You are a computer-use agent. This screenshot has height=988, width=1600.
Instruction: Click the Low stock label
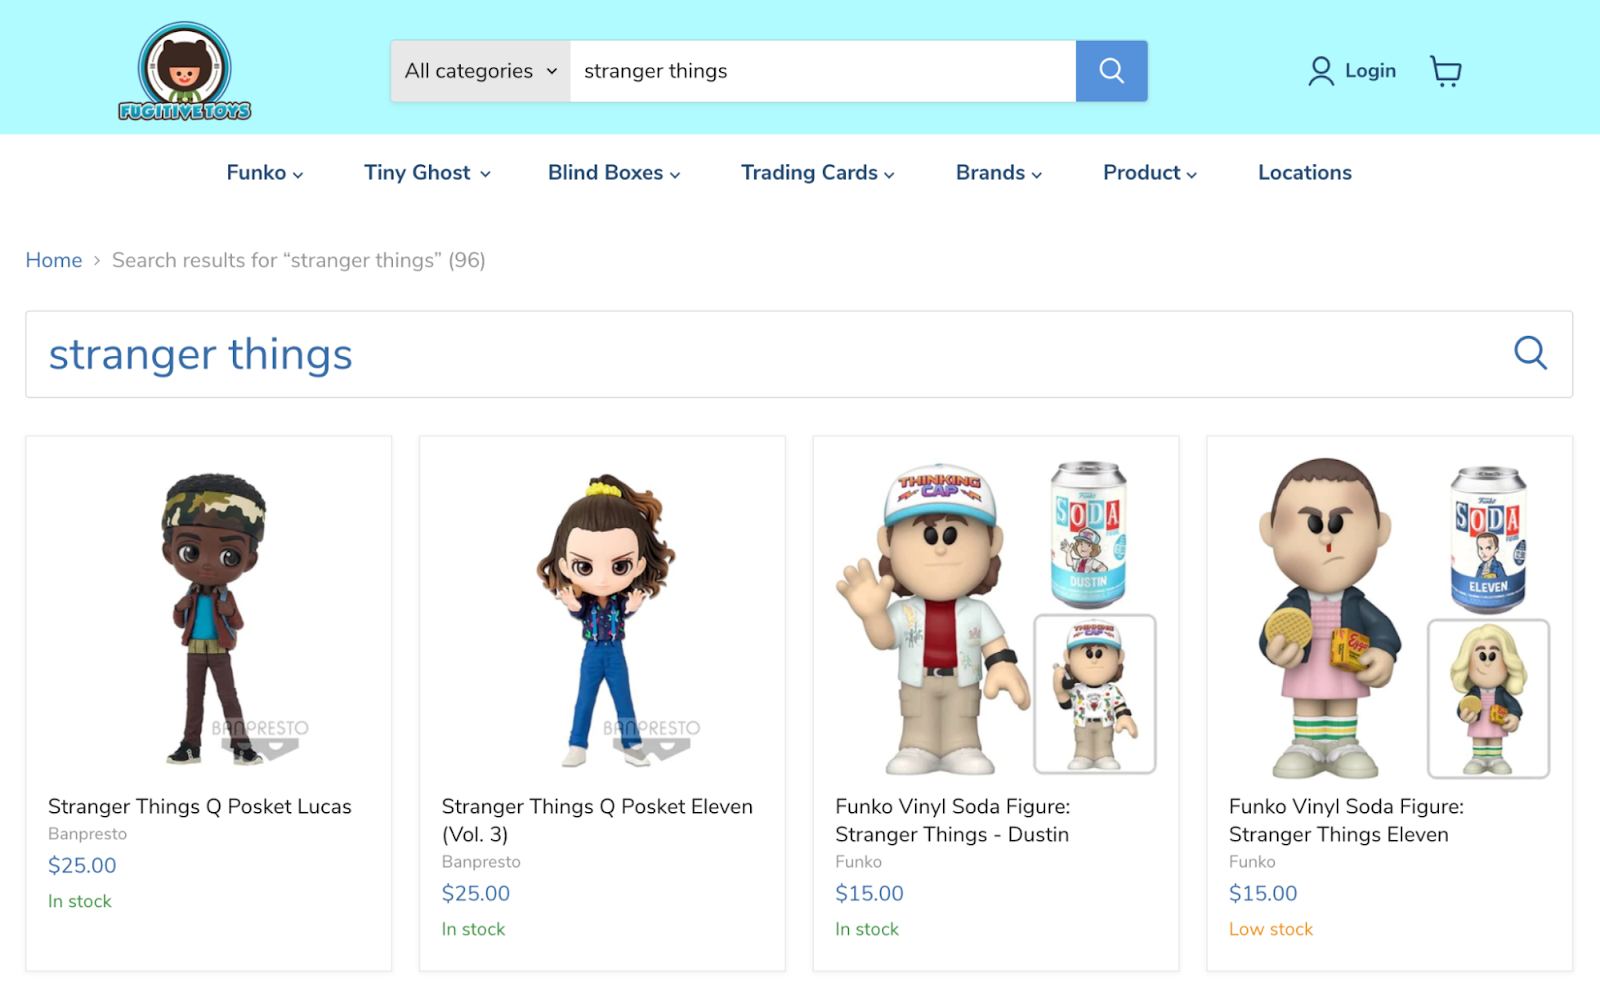[1271, 929]
